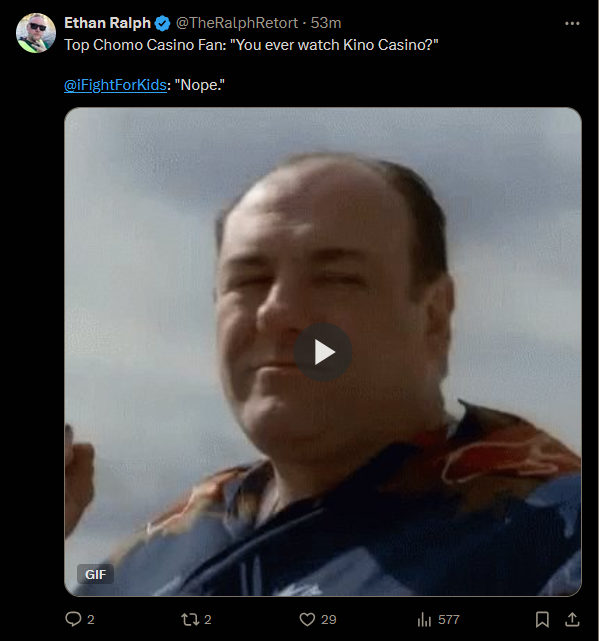Open the share upload arrow icon
Image resolution: width=599 pixels, height=641 pixels.
572,619
